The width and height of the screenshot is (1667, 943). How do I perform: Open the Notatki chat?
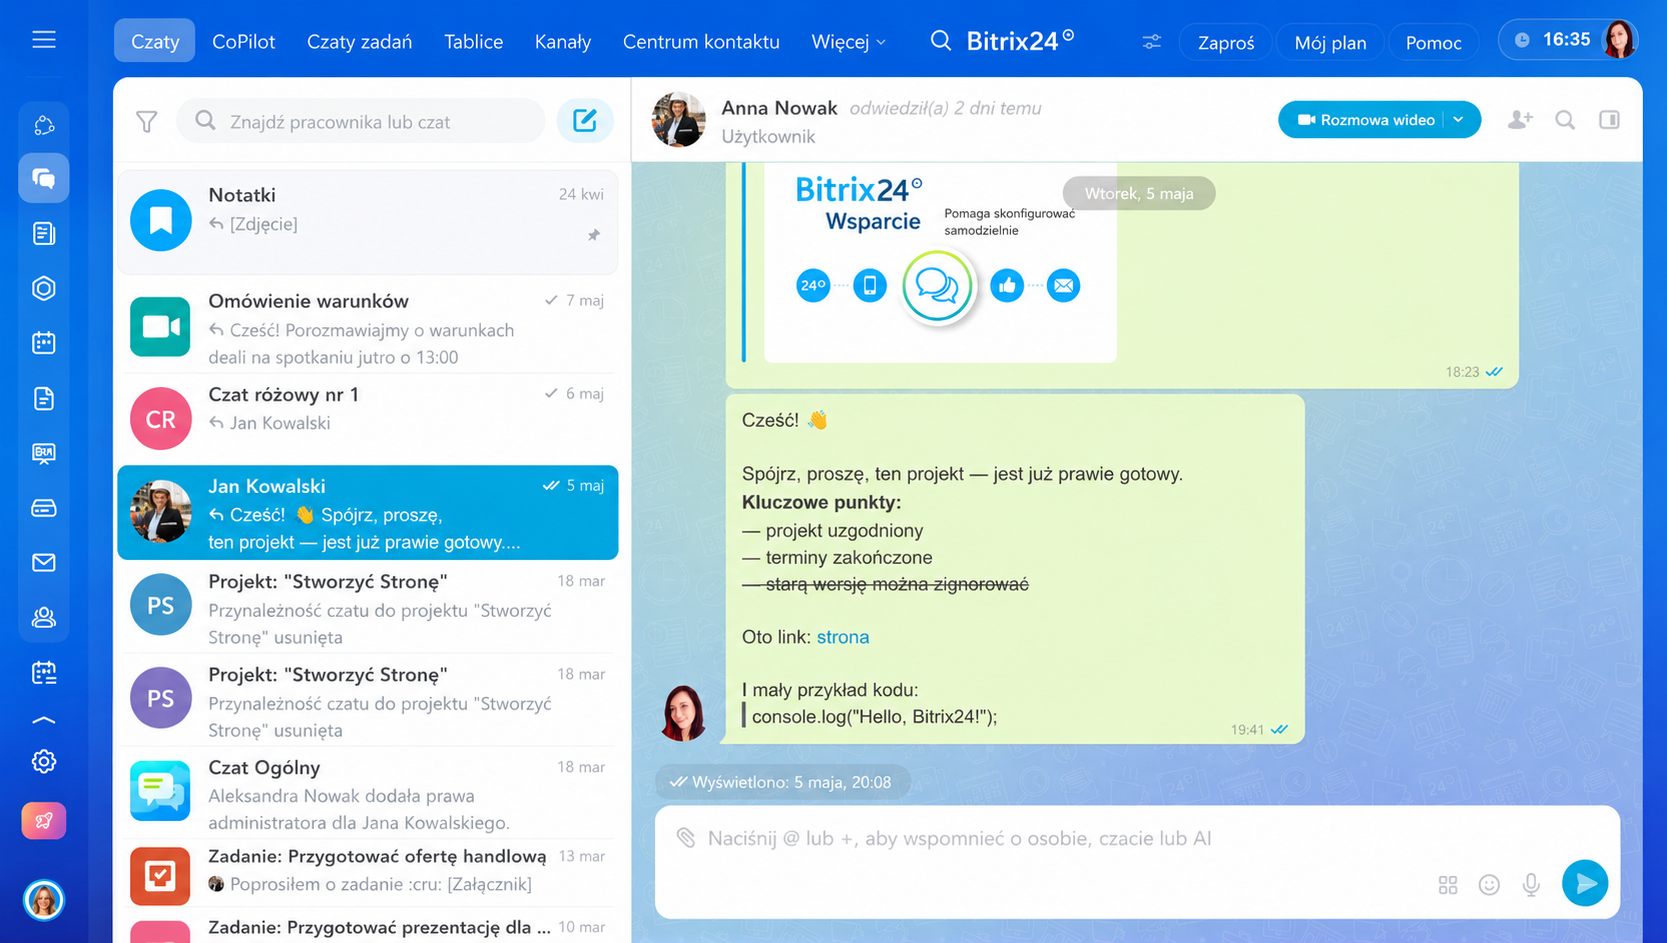coord(368,220)
